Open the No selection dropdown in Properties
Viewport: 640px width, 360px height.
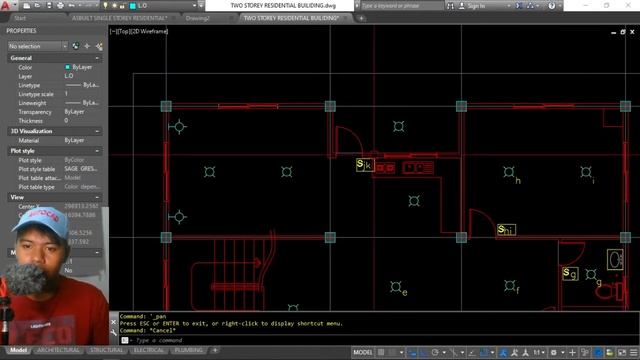[38, 46]
